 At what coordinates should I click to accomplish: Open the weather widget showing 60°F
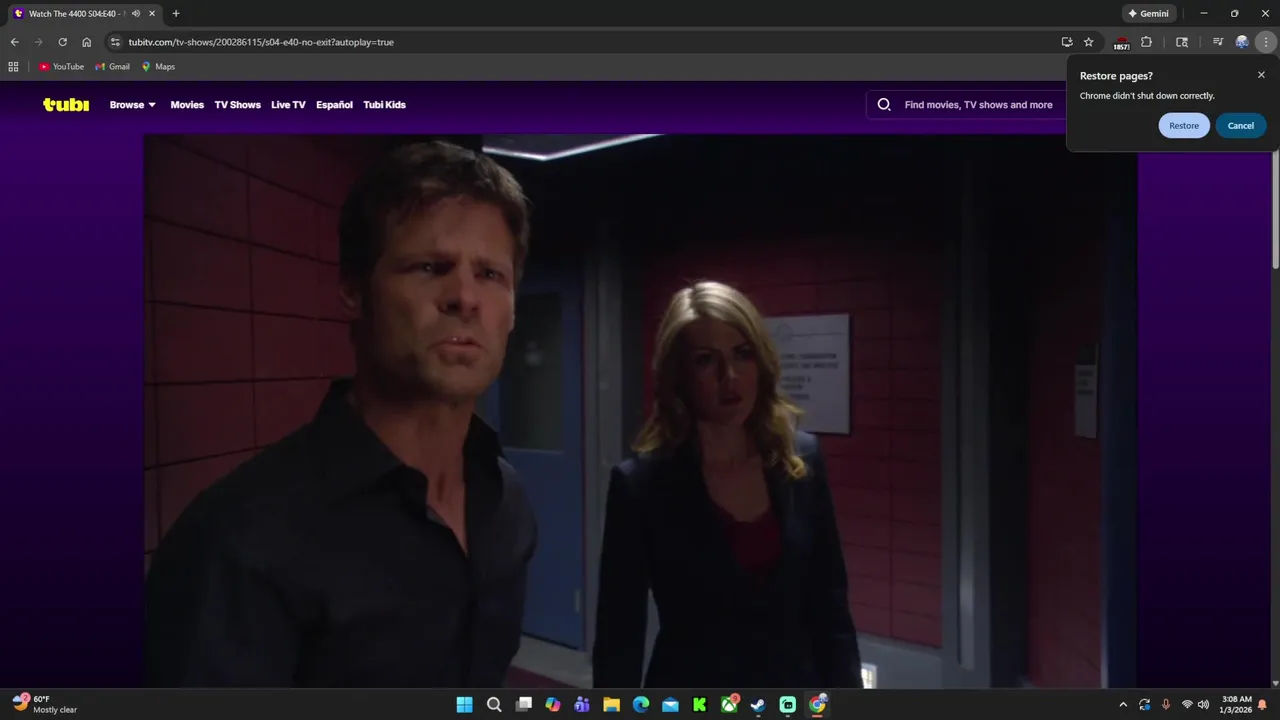(45, 705)
